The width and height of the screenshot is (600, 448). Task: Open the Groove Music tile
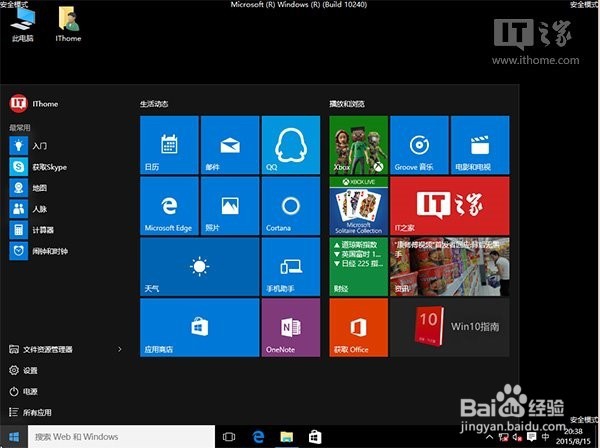[x=419, y=145]
